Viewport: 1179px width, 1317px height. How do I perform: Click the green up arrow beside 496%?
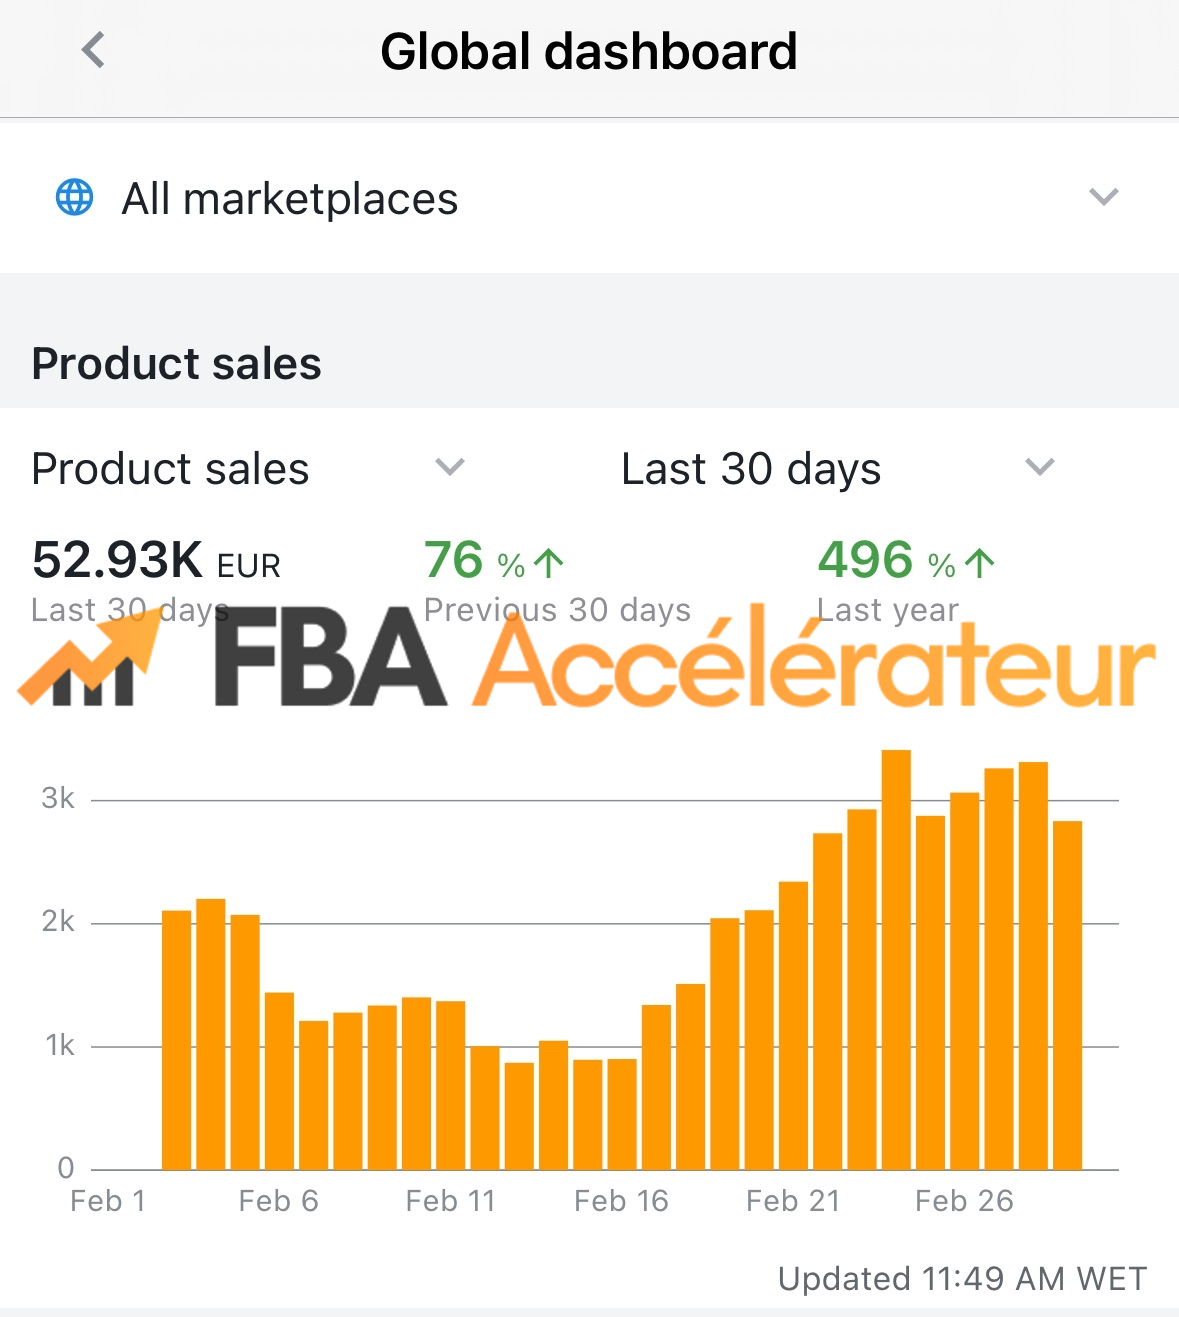coord(980,563)
